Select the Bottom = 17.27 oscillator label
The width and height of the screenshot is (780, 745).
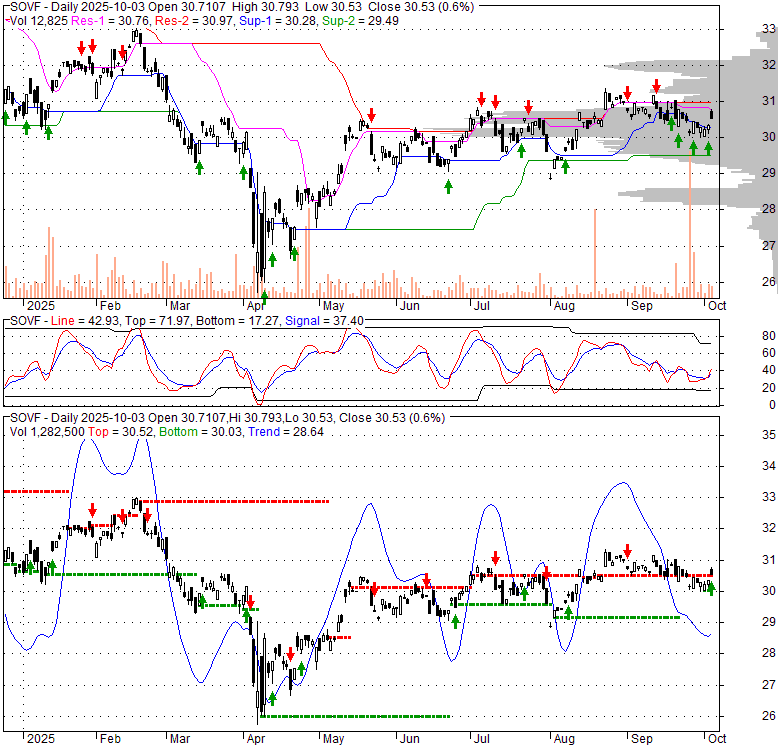point(237,321)
